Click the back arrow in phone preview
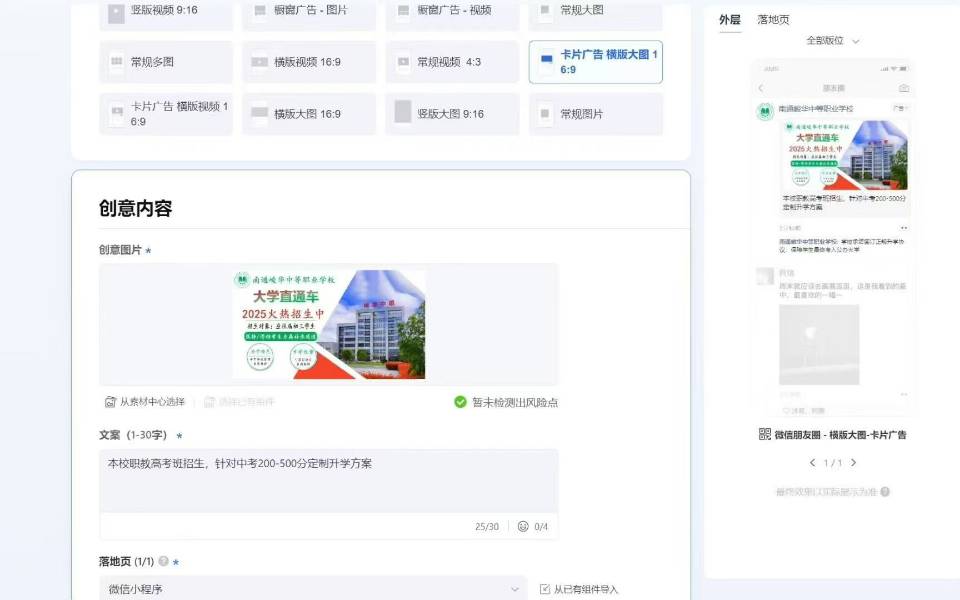This screenshot has height=600, width=960. click(x=761, y=88)
